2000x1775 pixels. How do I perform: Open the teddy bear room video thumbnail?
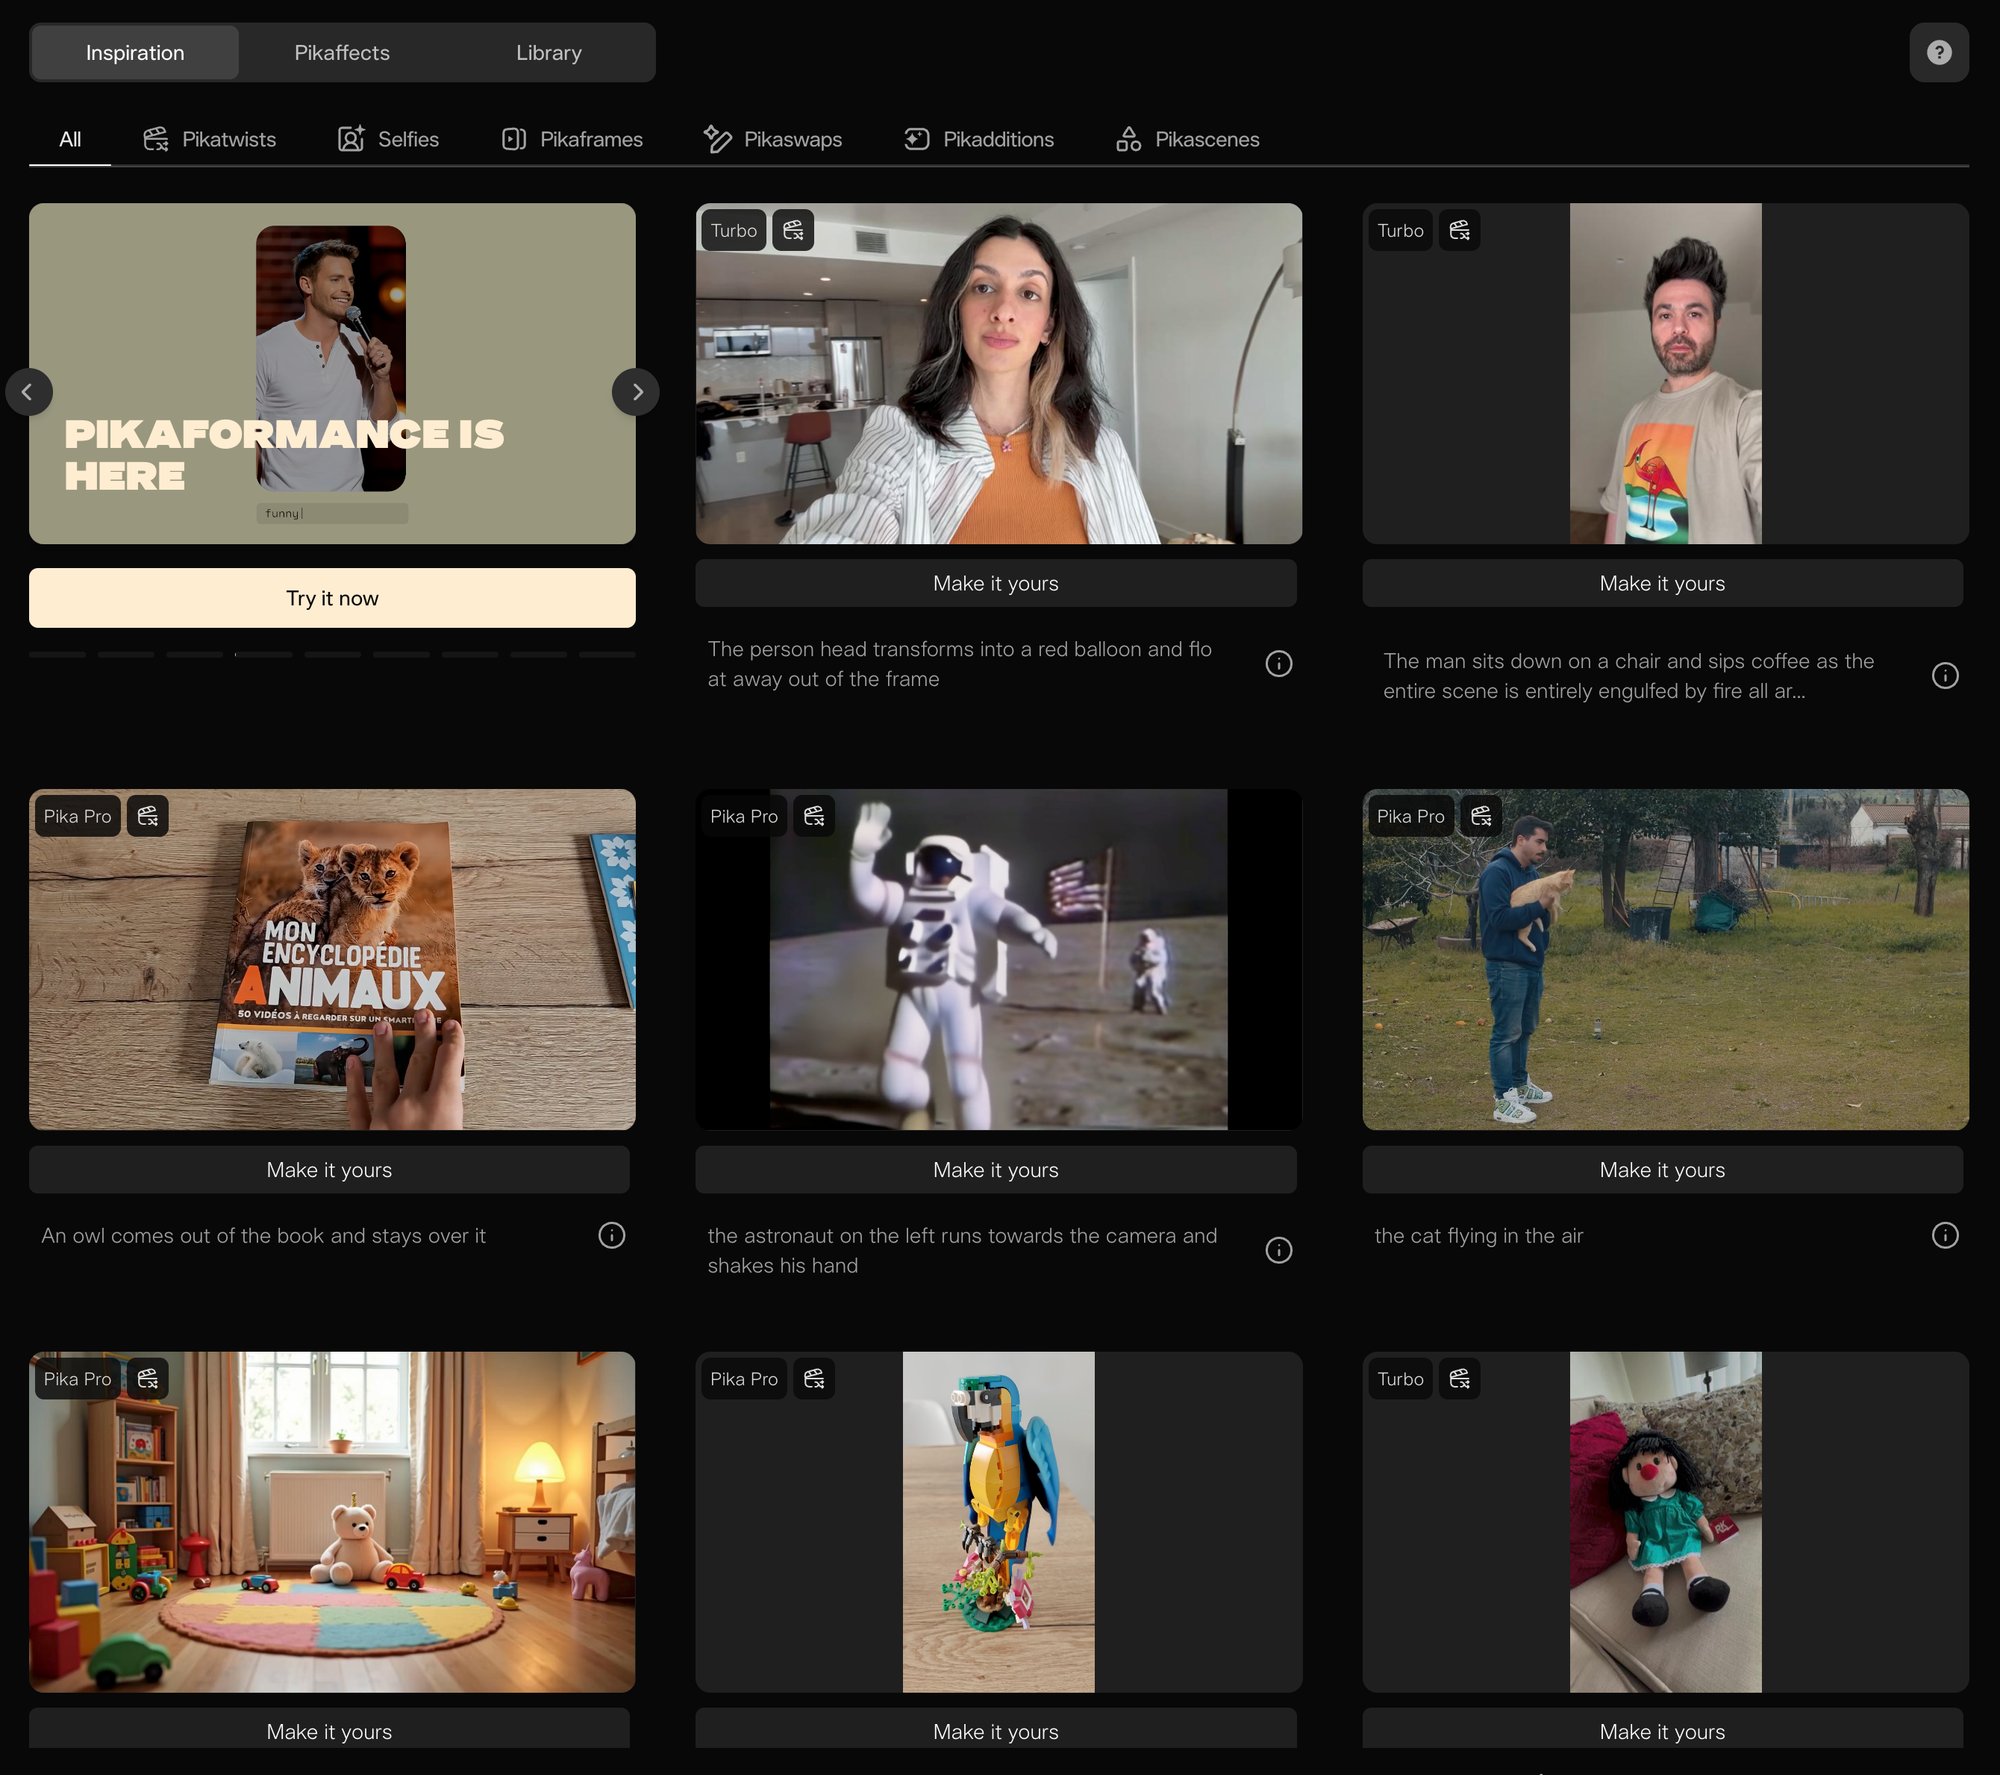click(332, 1521)
